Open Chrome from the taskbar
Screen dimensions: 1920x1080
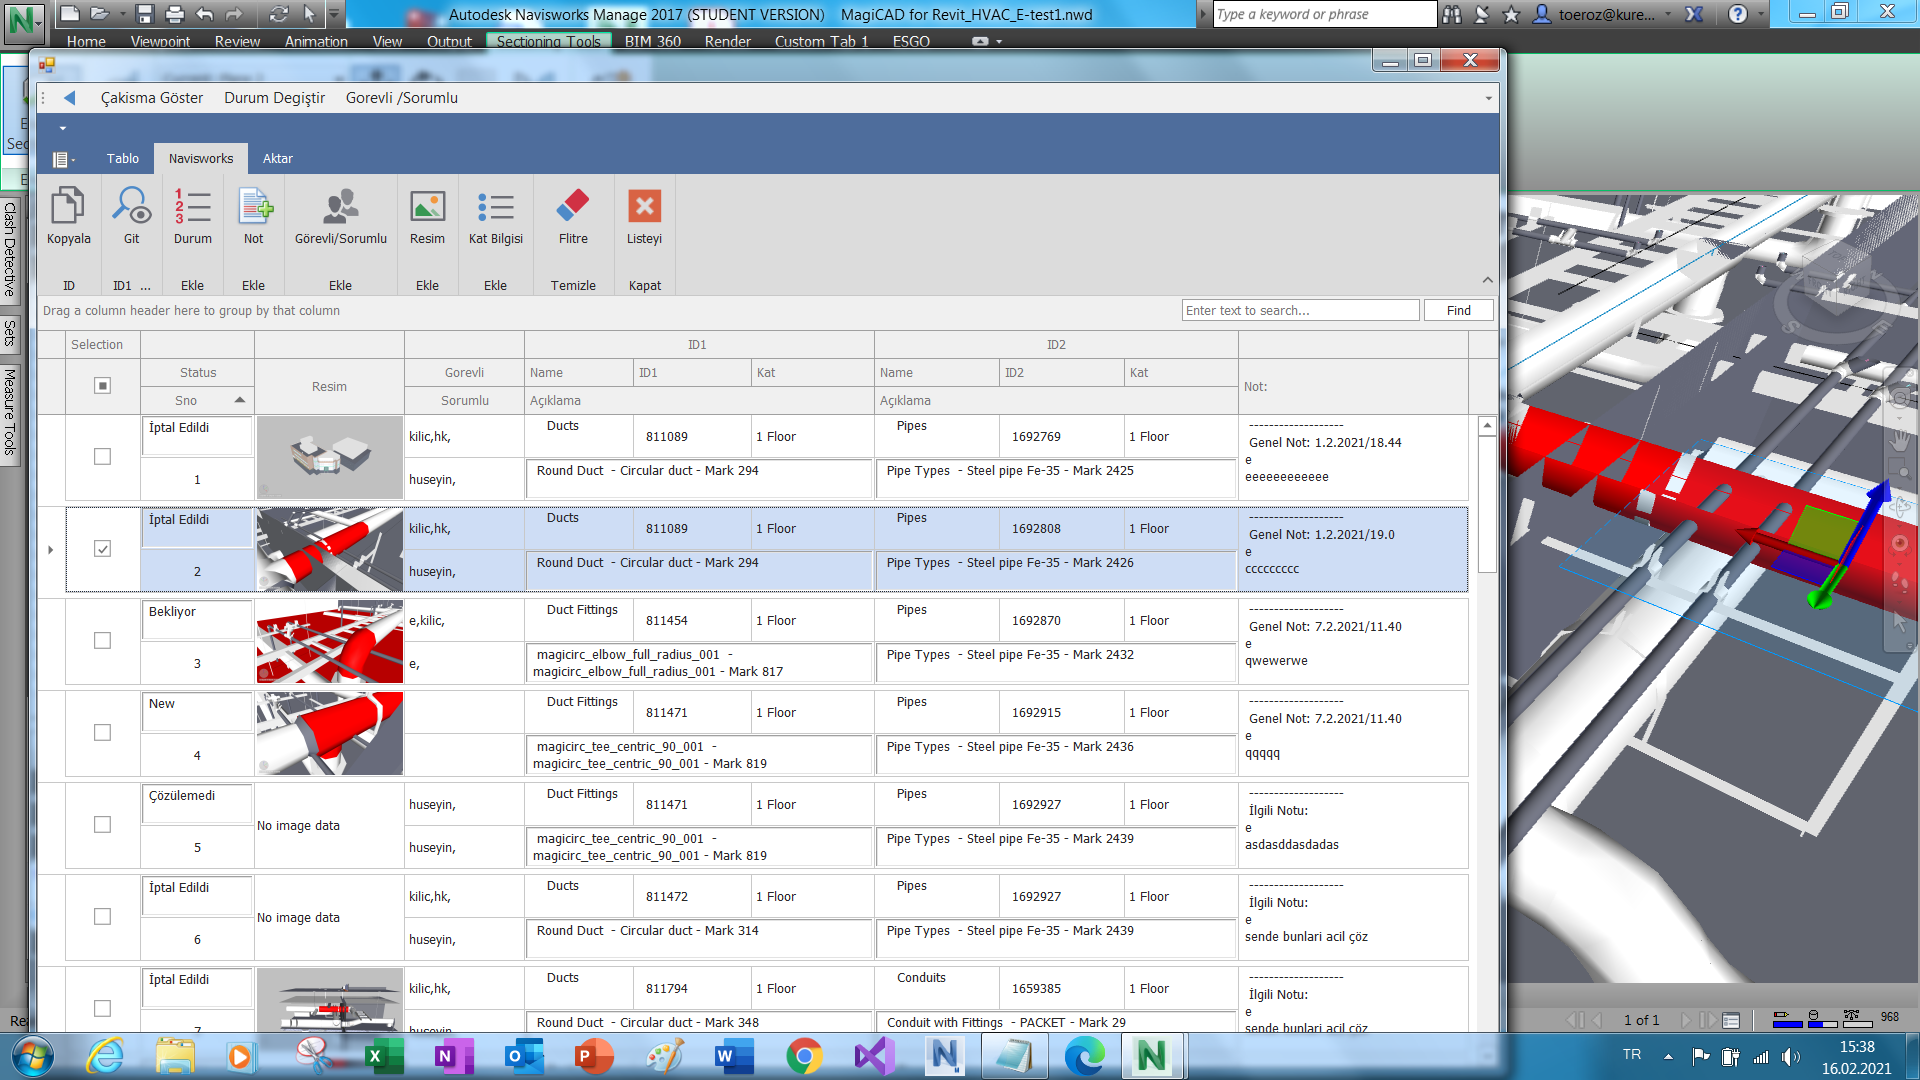coord(804,1056)
